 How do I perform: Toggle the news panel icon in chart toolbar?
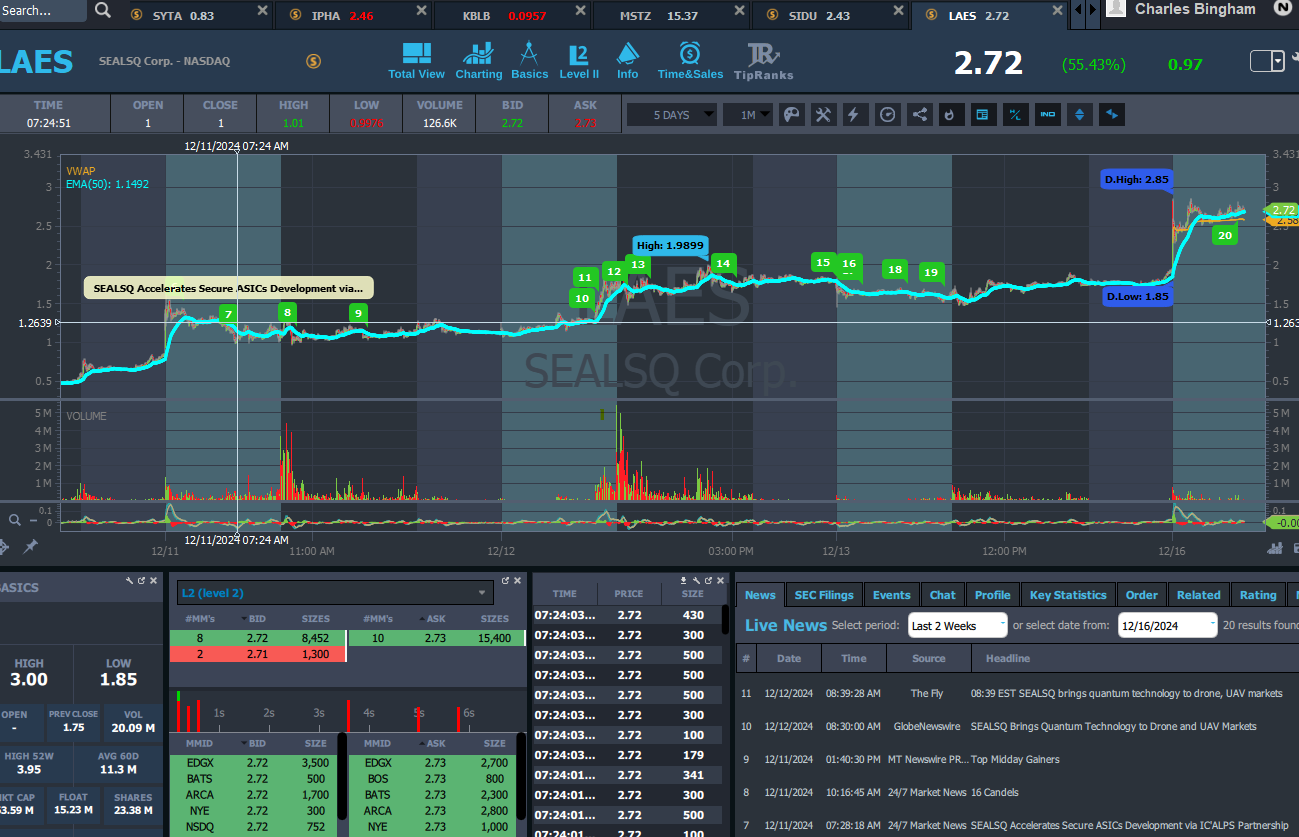tap(982, 115)
